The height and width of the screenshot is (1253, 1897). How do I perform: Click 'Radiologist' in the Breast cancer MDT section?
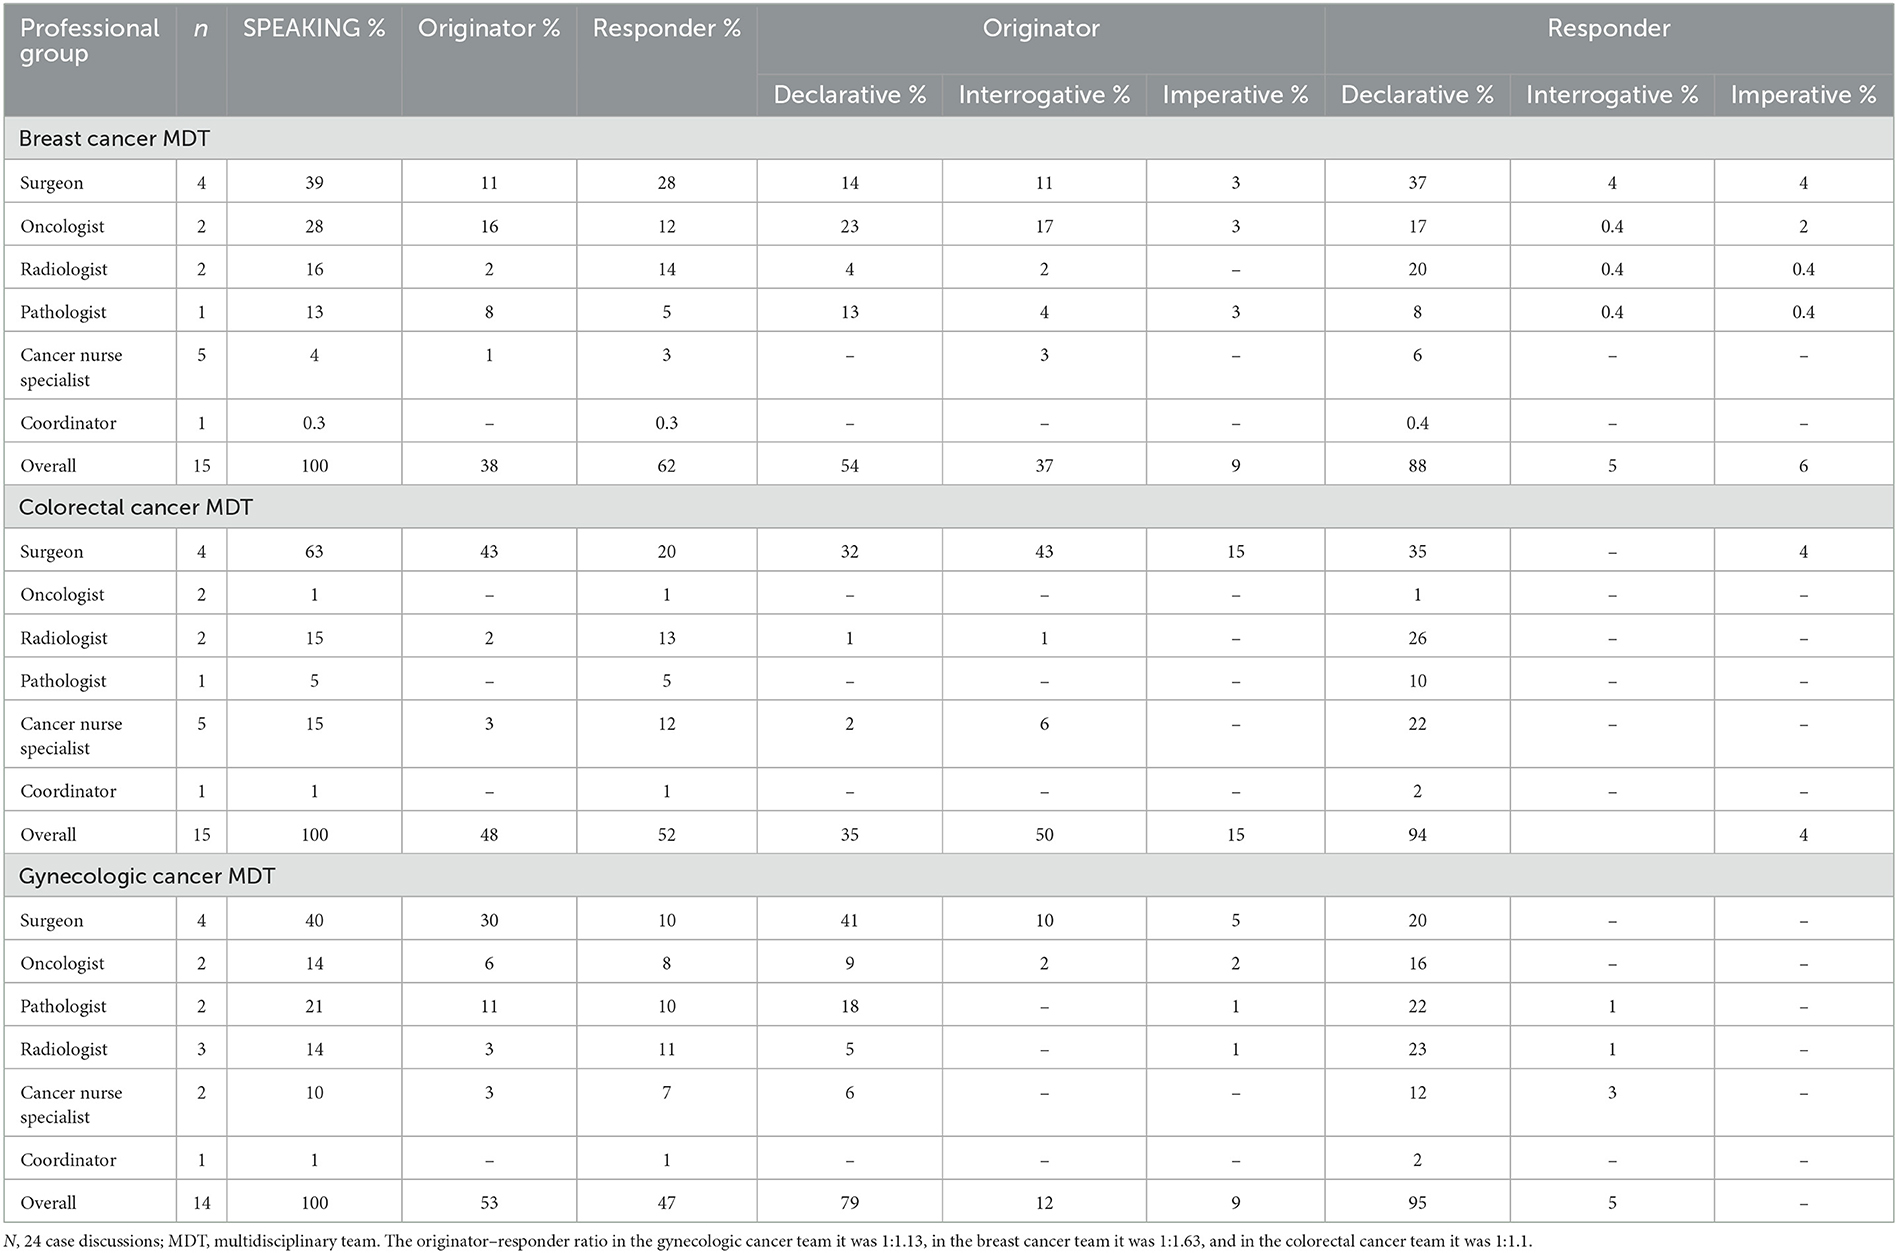click(64, 269)
